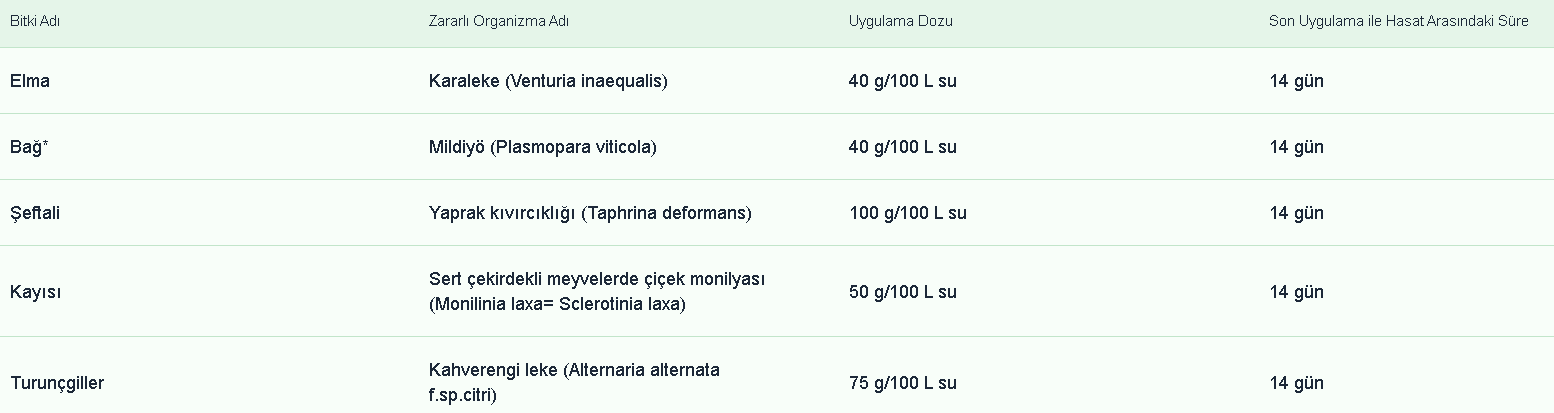This screenshot has height=413, width=1554.
Task: Click the "14 gün" value in Şeftali row
Action: (1296, 213)
